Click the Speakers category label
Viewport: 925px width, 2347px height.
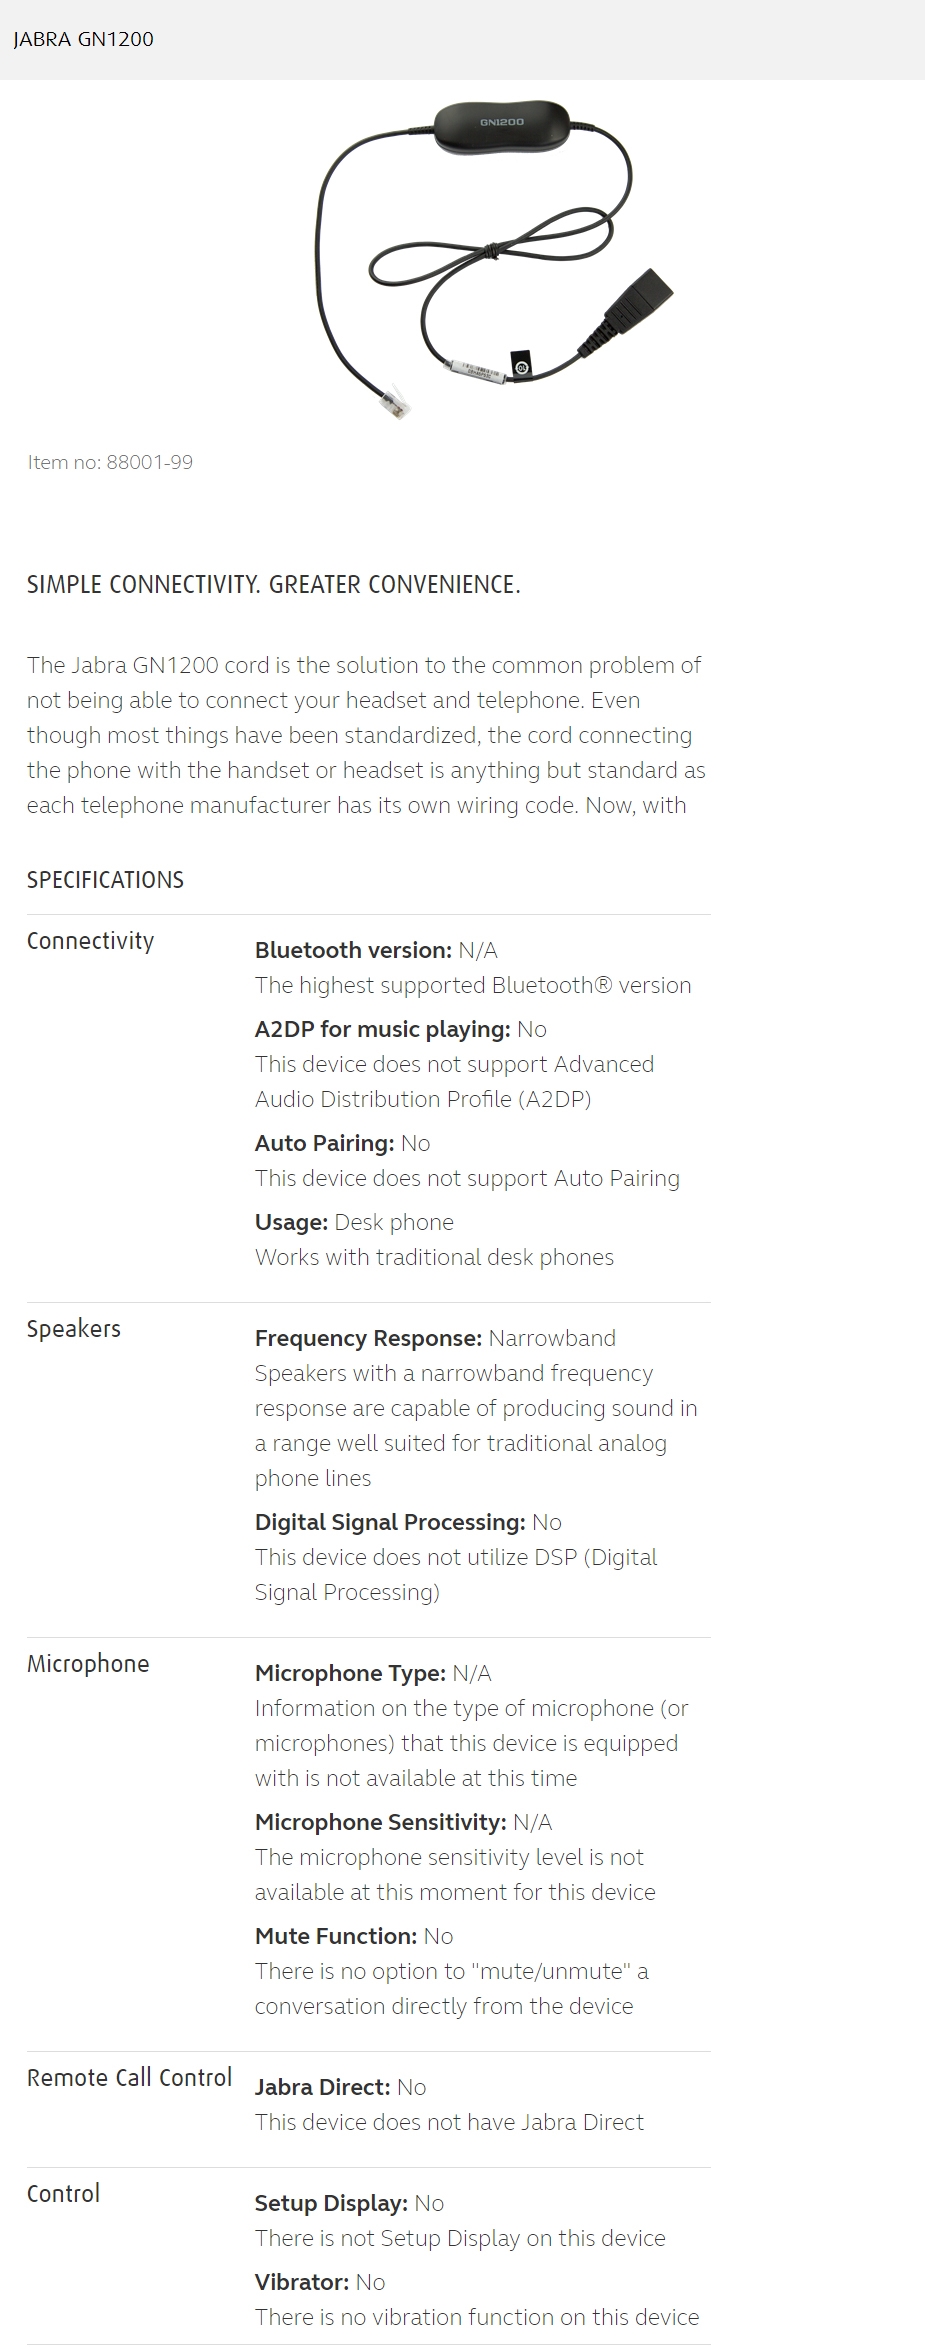(74, 1329)
